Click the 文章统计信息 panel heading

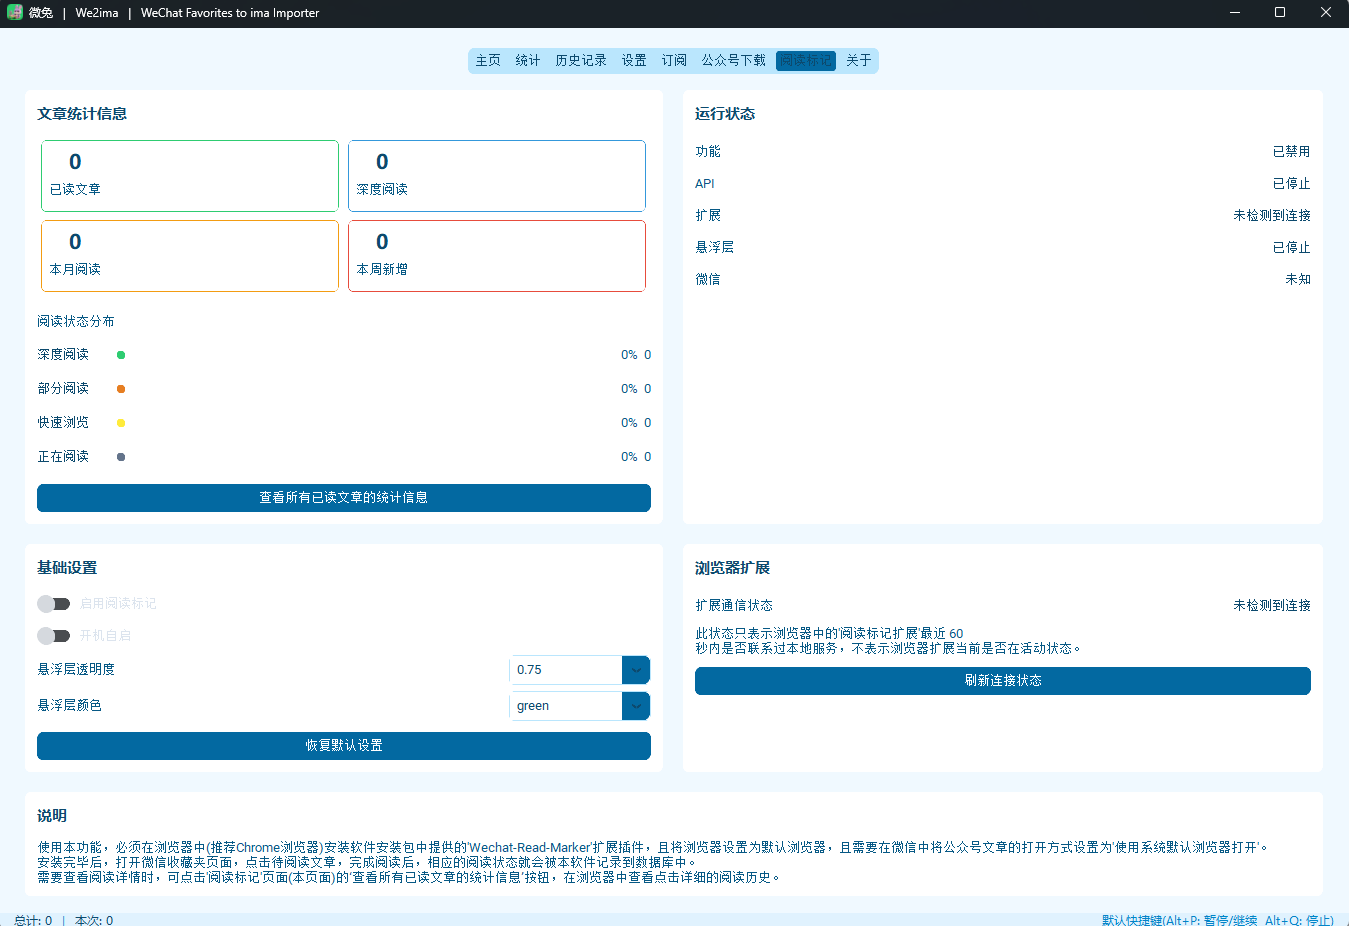[82, 114]
